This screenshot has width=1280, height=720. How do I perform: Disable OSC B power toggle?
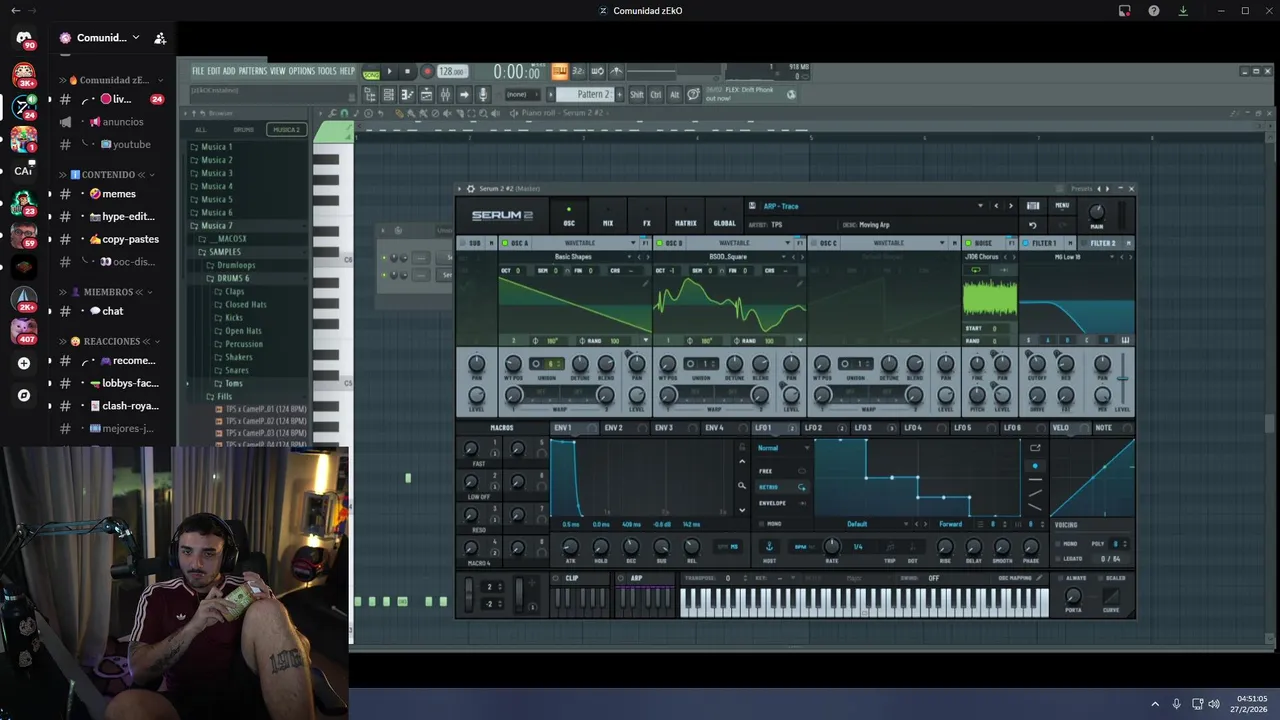click(x=660, y=243)
